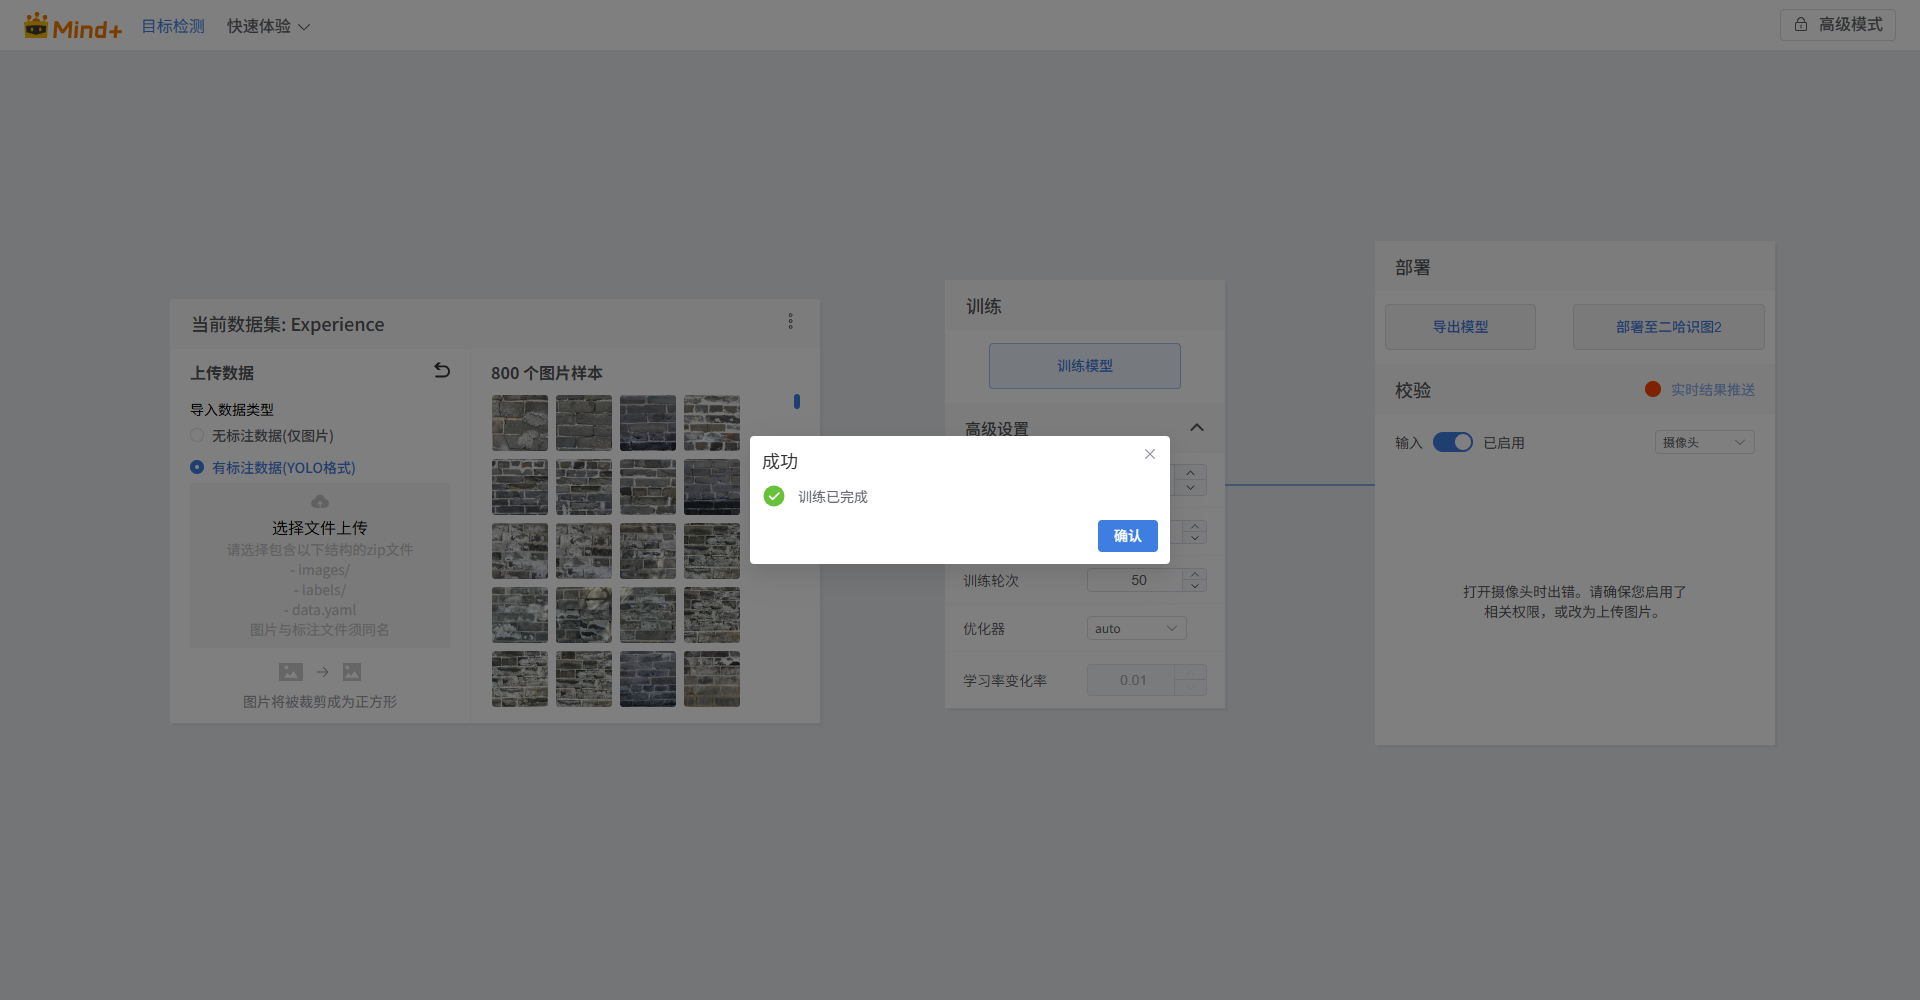This screenshot has width=1920, height=1000.
Task: Click the 确认 button
Action: point(1127,536)
